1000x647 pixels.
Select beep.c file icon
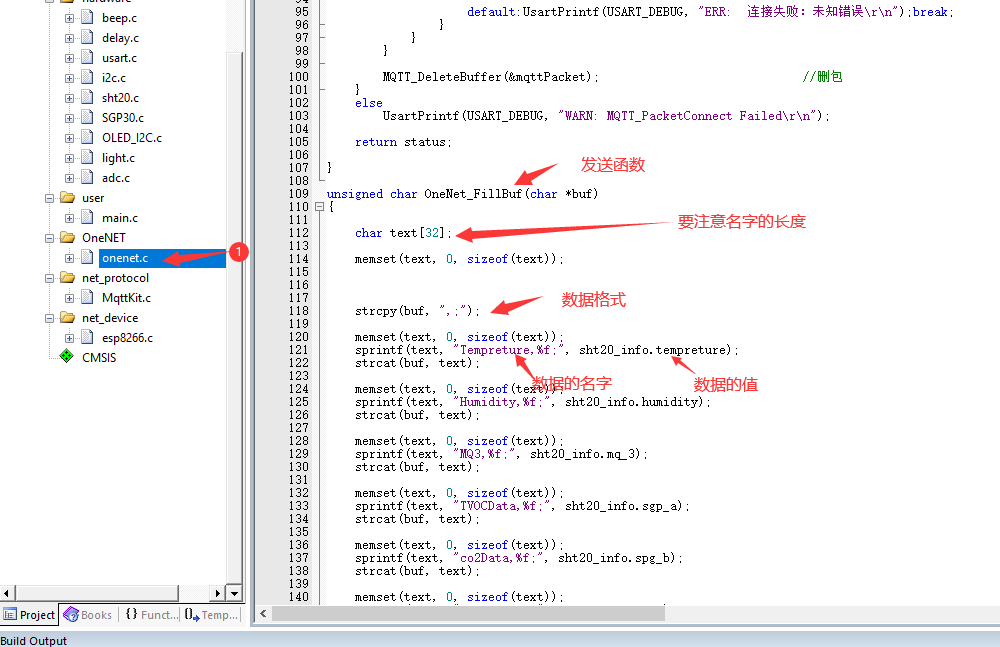point(87,18)
